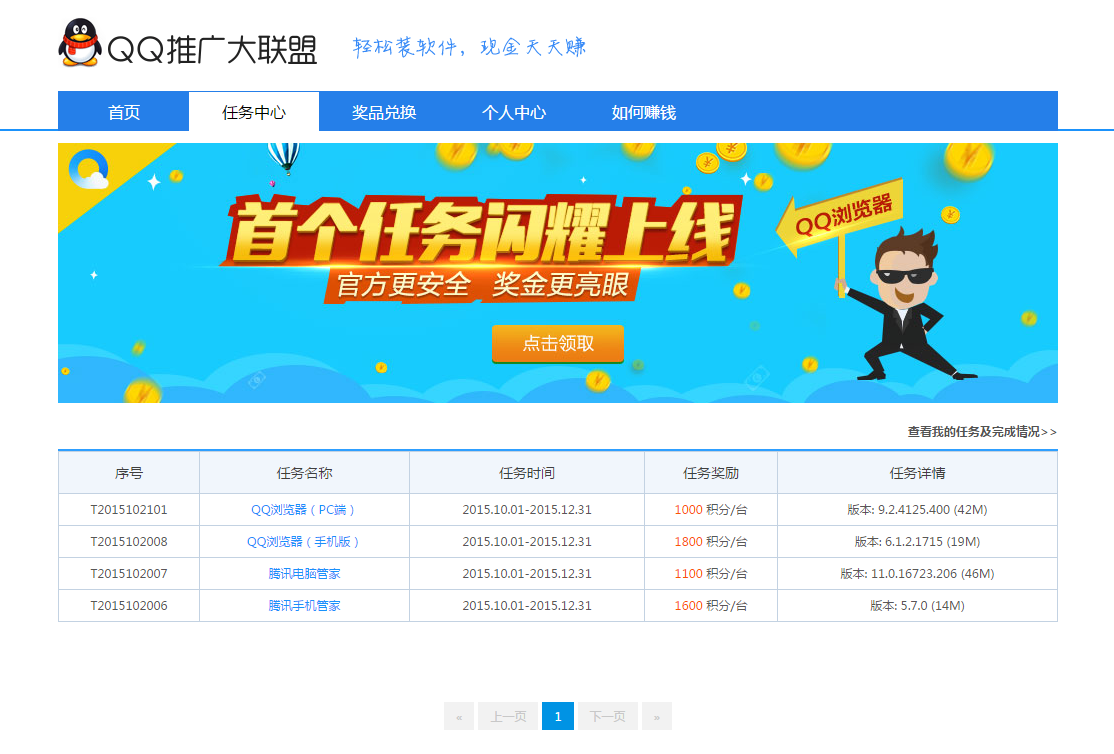The height and width of the screenshot is (754, 1114).
Task: Switch to the 首页 tab
Action: point(123,112)
